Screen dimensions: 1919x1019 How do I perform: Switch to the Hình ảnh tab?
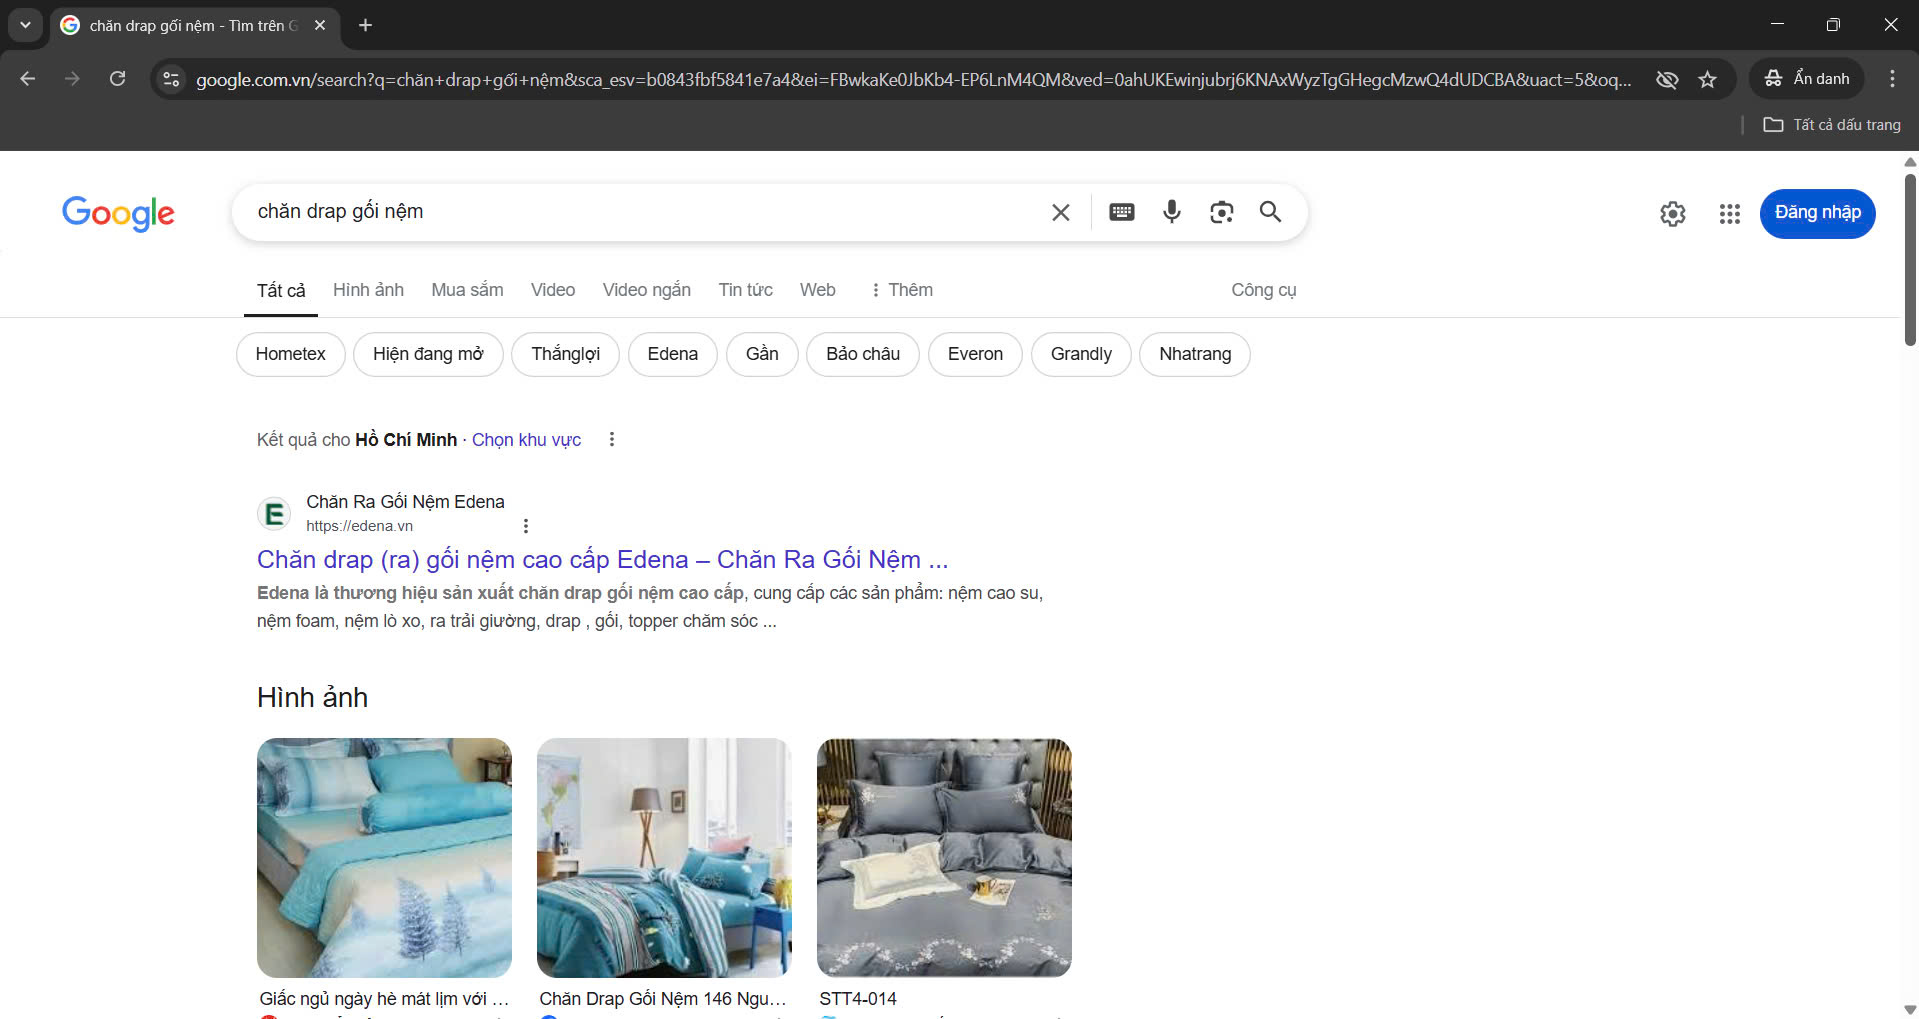[368, 290]
